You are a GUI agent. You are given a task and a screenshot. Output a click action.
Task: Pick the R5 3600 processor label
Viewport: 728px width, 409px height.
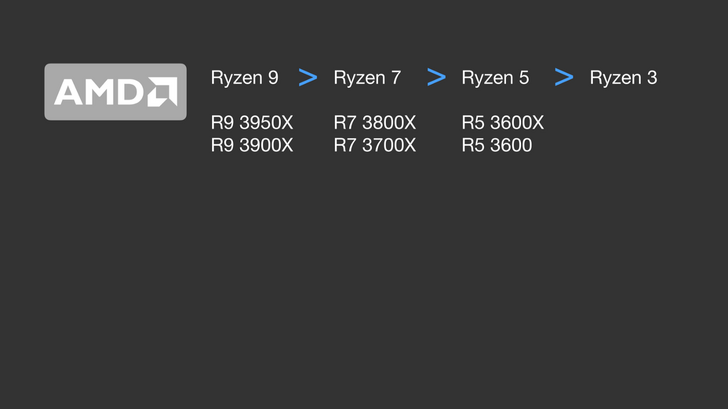[497, 145]
